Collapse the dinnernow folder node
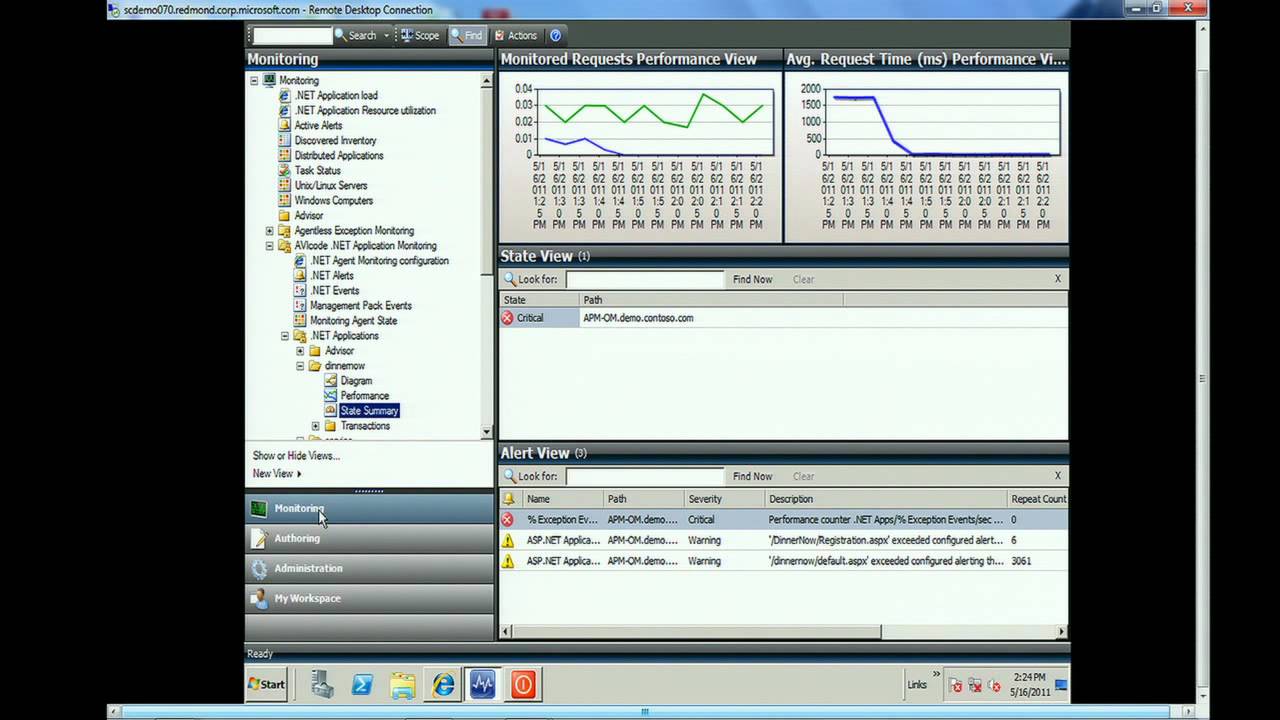This screenshot has width=1280, height=720. pos(300,365)
